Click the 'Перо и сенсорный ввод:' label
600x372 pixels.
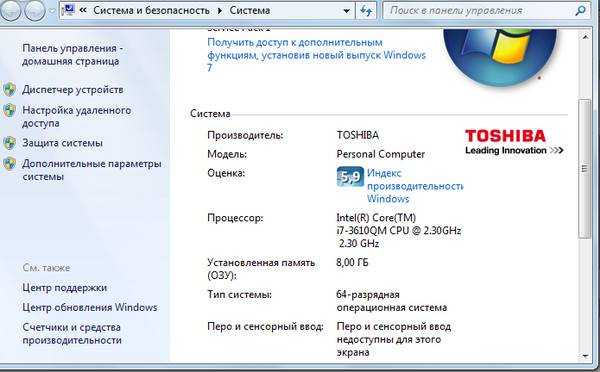265,326
